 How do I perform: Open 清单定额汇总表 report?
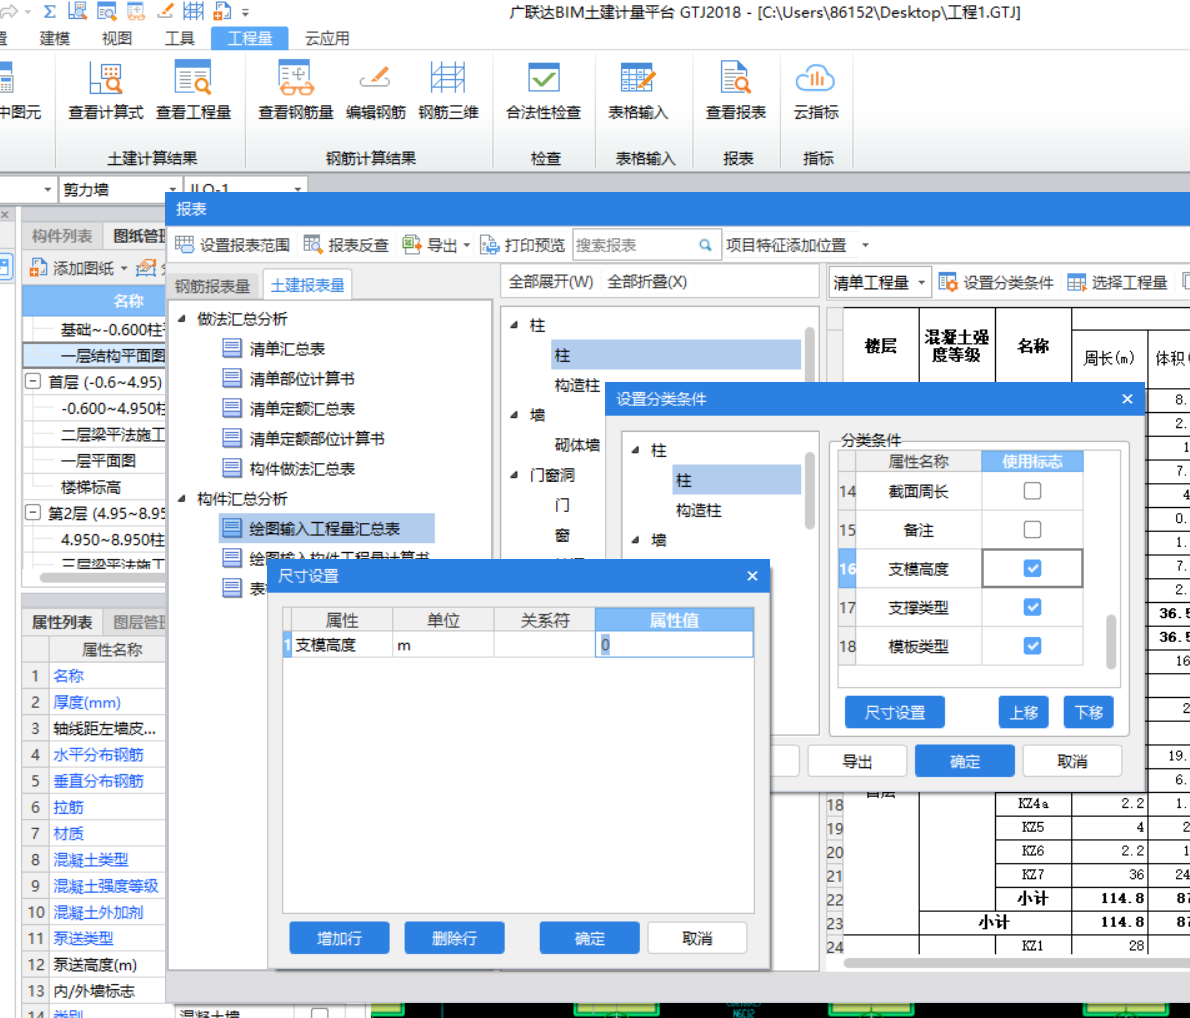pos(288,408)
